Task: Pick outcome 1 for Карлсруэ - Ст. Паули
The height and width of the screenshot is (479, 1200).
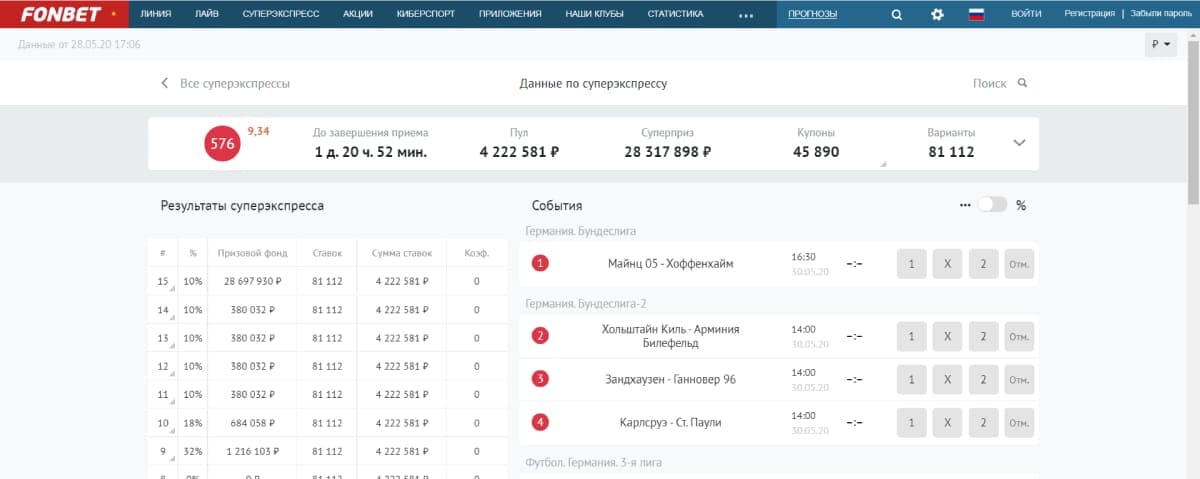Action: pyautogui.click(x=911, y=422)
